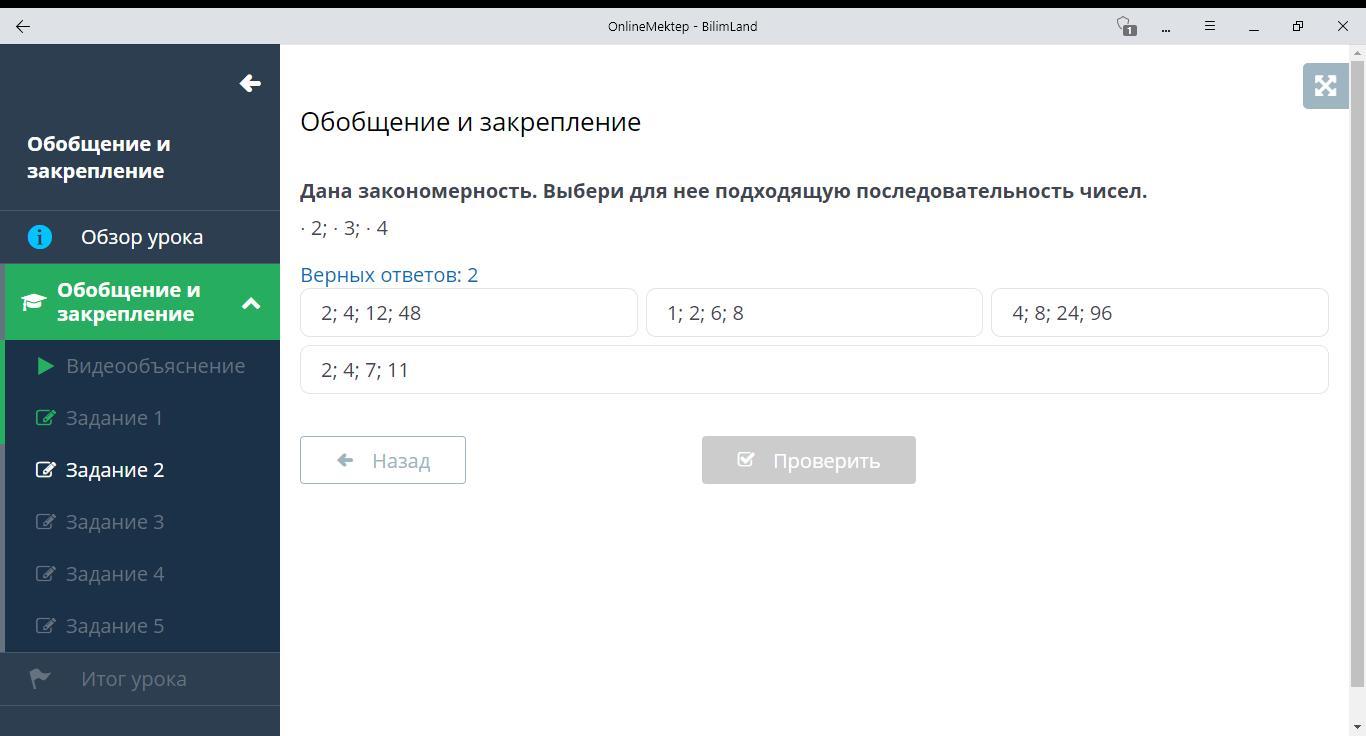Click the info icon beside Обзор урока
This screenshot has height=736, width=1366.
click(x=39, y=237)
